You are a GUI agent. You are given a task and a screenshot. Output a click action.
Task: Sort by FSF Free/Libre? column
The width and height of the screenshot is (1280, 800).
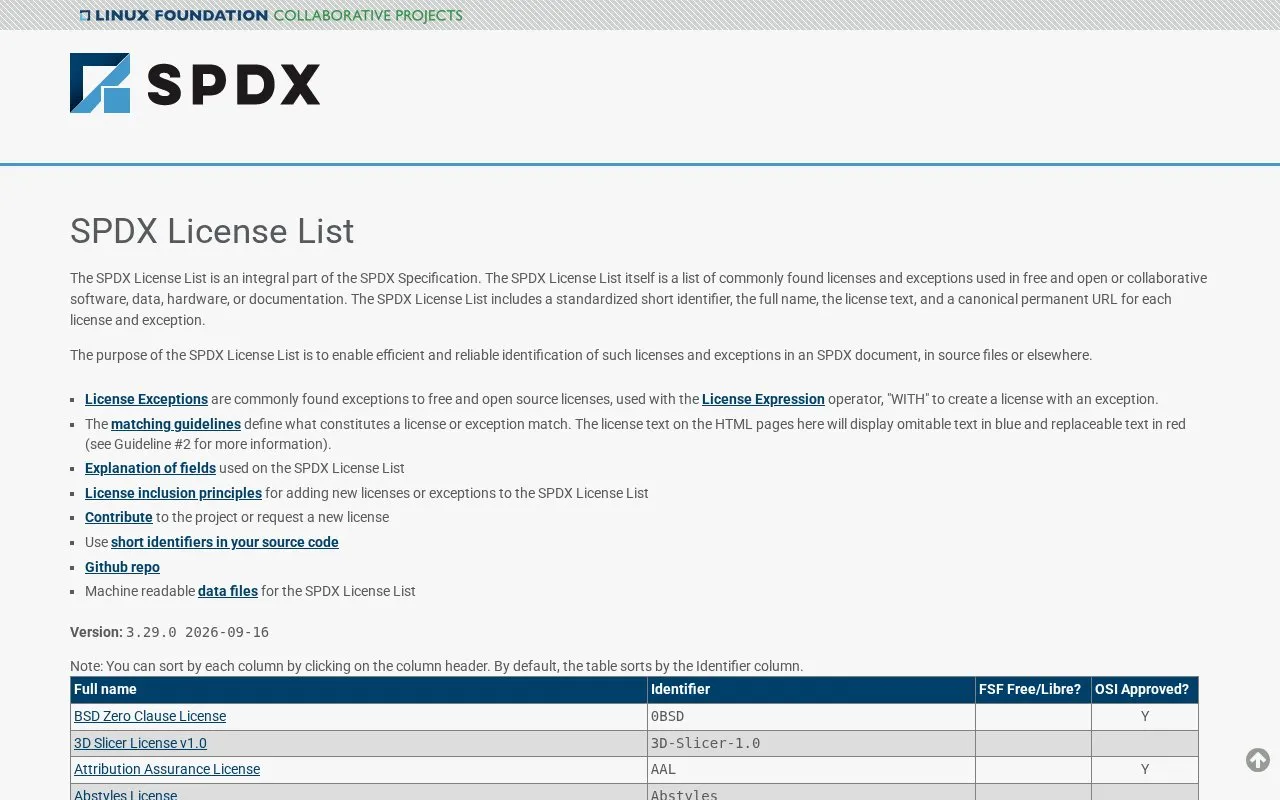[1033, 689]
